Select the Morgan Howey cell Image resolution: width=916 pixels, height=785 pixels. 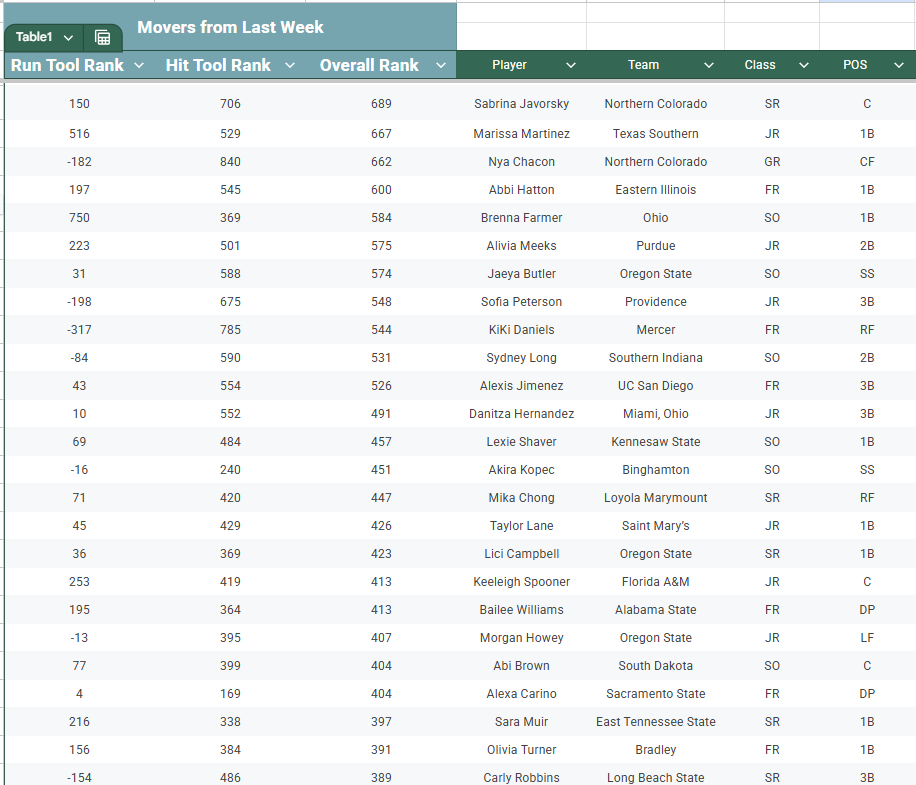coord(521,638)
